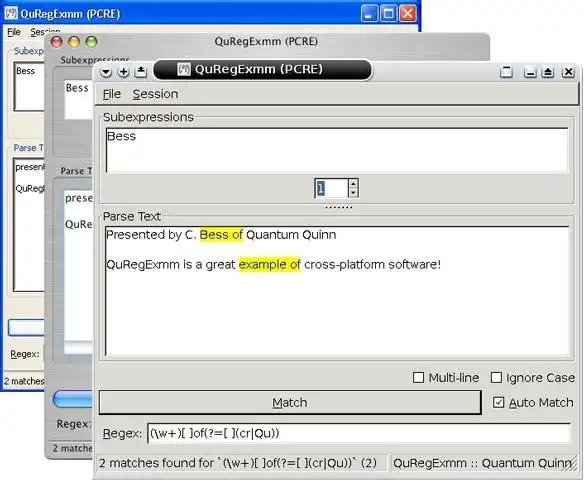
Task: Click the subexpression number field showing 1
Action: [x=331, y=188]
